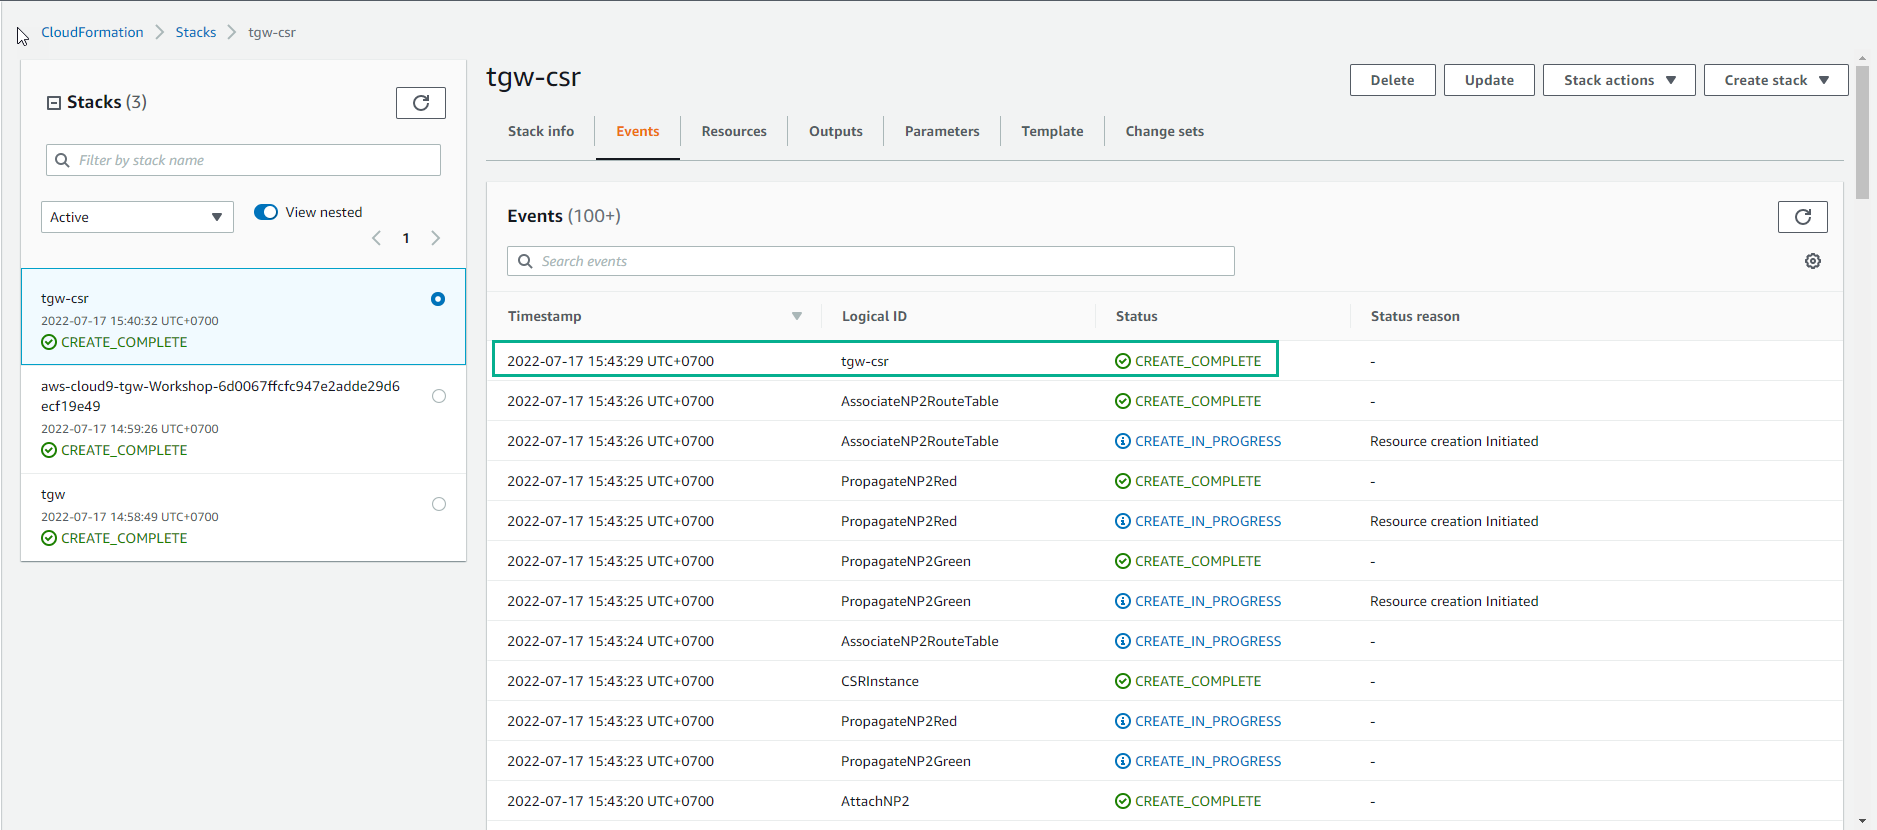The image size is (1877, 830).
Task: Select the tgw stack radio button
Action: (x=438, y=504)
